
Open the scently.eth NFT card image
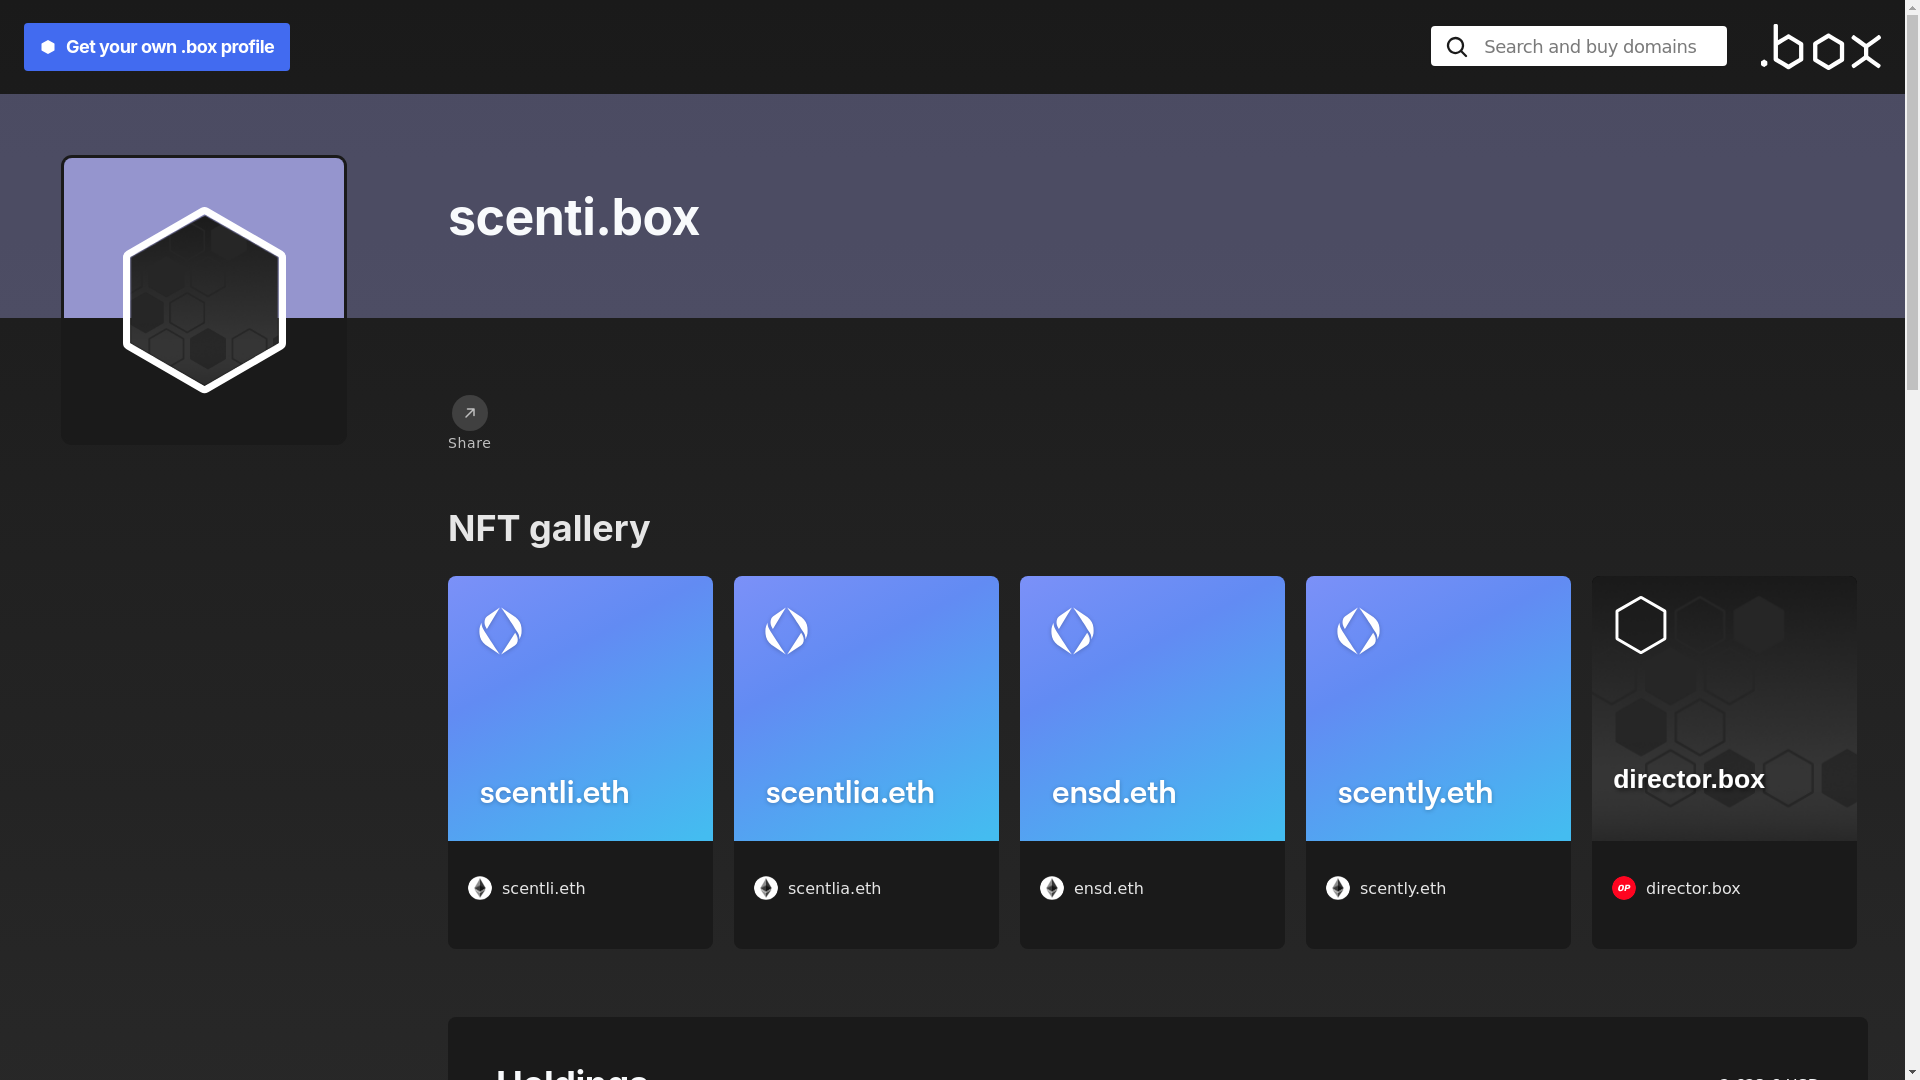point(1438,708)
